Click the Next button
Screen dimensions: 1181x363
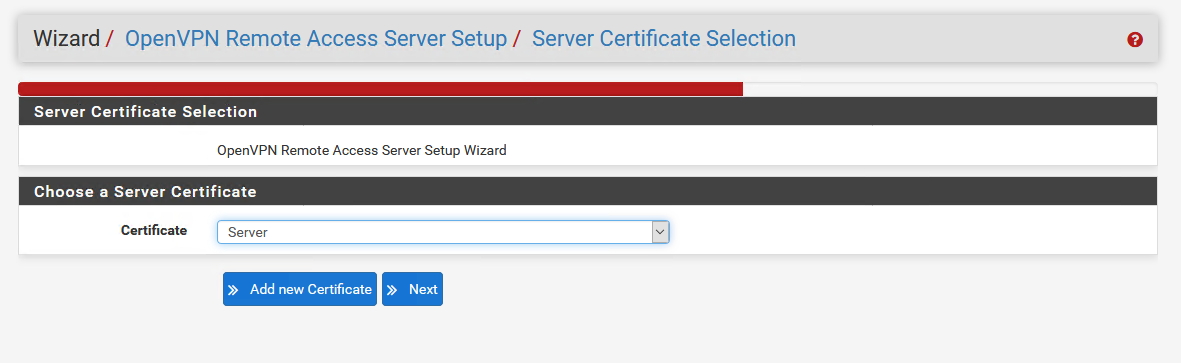(x=412, y=289)
